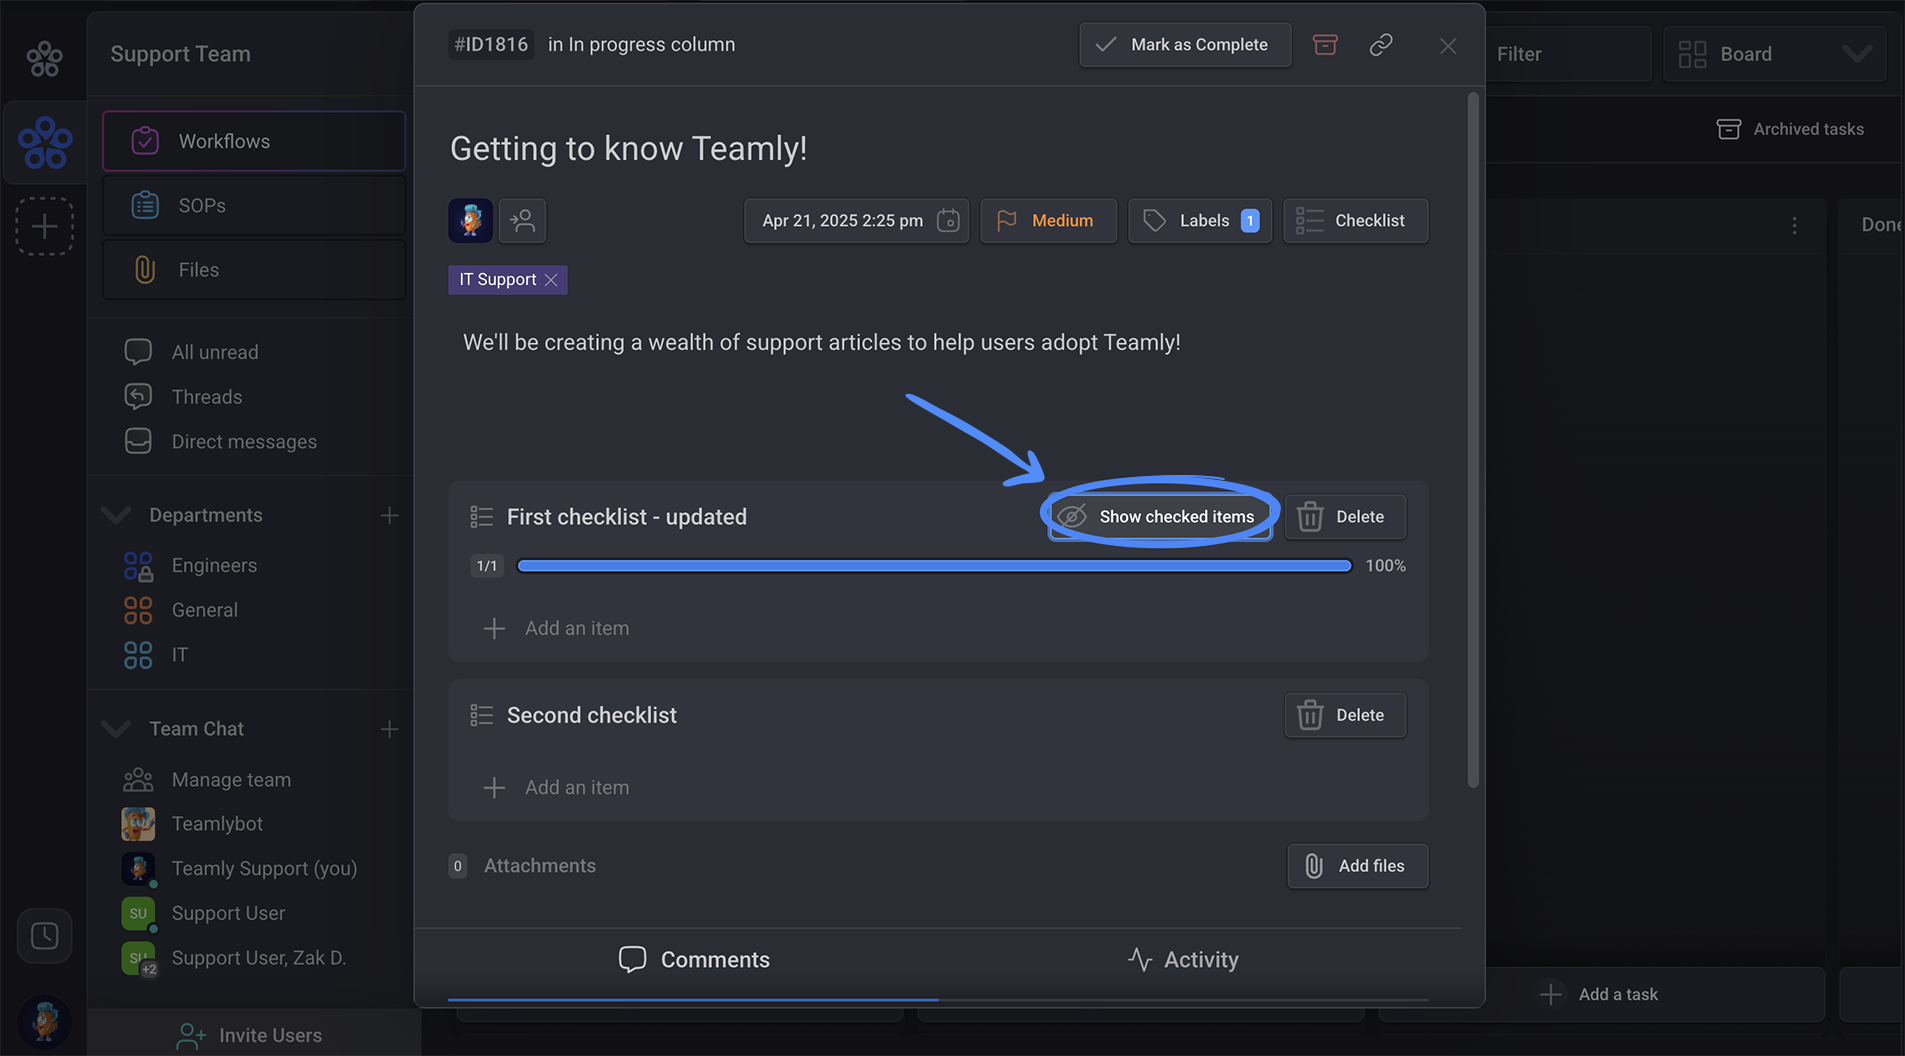The width and height of the screenshot is (1905, 1056).
Task: Select the active Teamly workspace icon
Action: [x=45, y=142]
